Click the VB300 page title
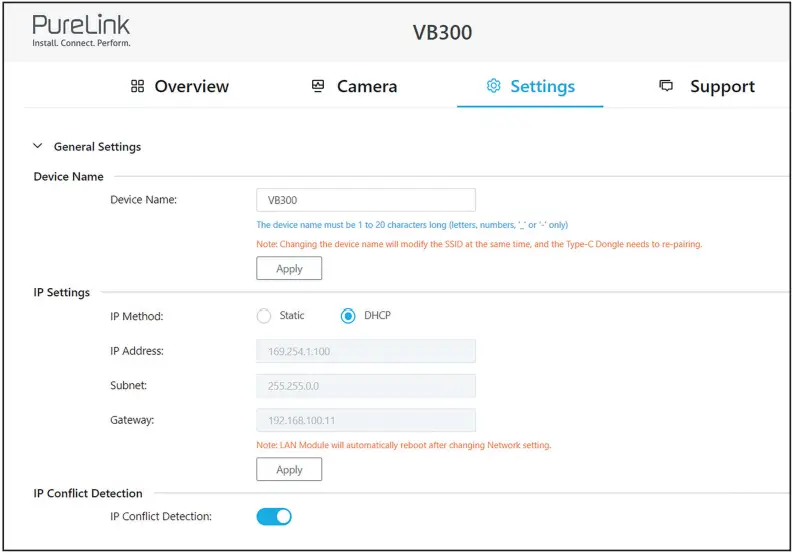796x555 pixels. 442,33
